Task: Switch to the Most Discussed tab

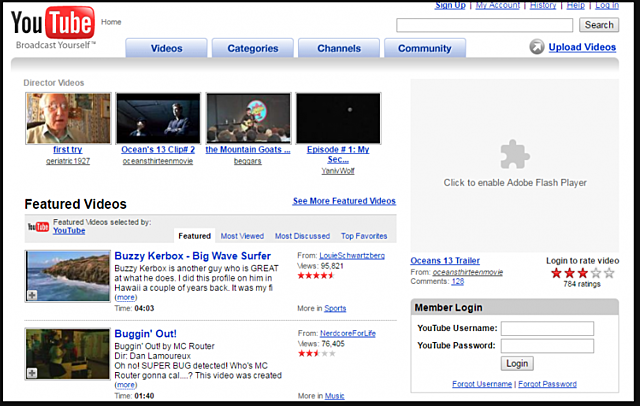Action: coord(302,236)
